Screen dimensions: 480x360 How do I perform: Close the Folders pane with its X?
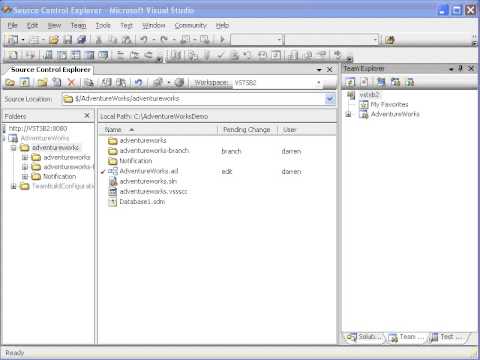click(x=87, y=115)
